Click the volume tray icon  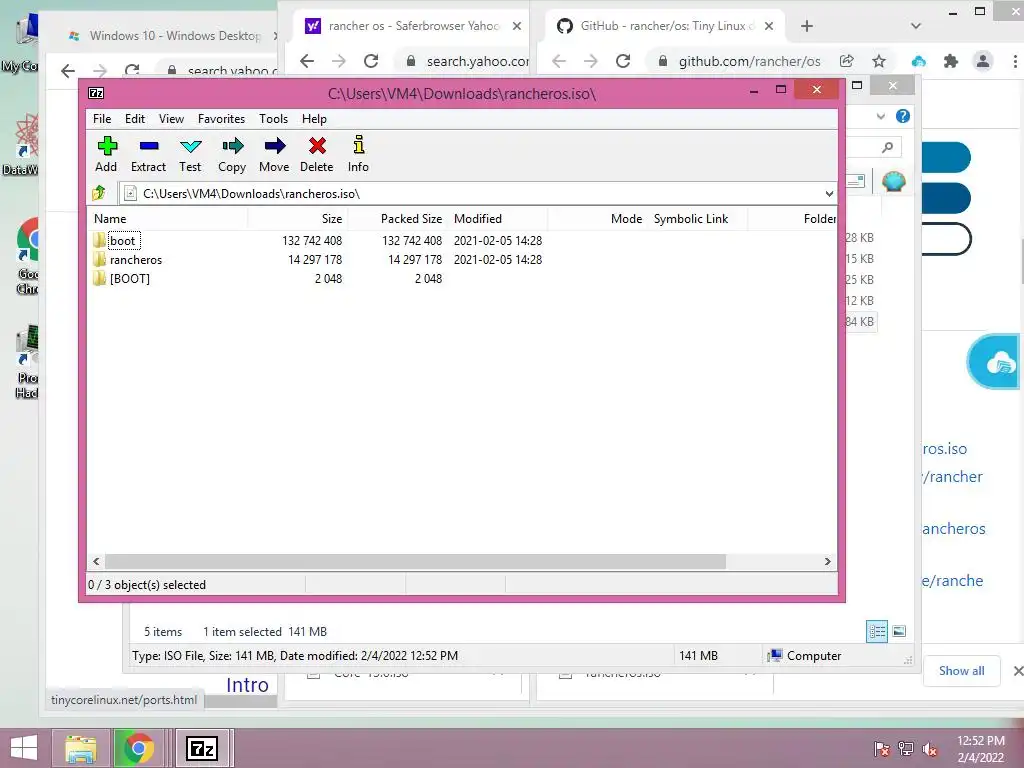[929, 749]
